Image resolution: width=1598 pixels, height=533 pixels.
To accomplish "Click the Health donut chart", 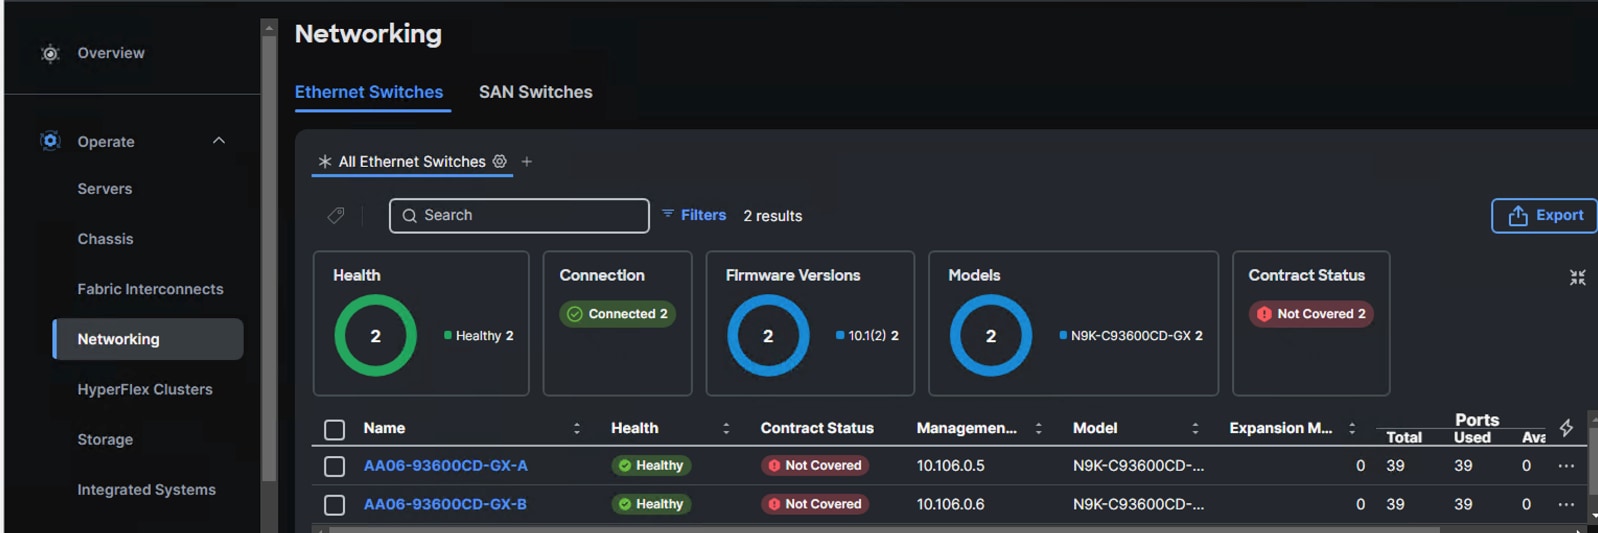I will [375, 335].
